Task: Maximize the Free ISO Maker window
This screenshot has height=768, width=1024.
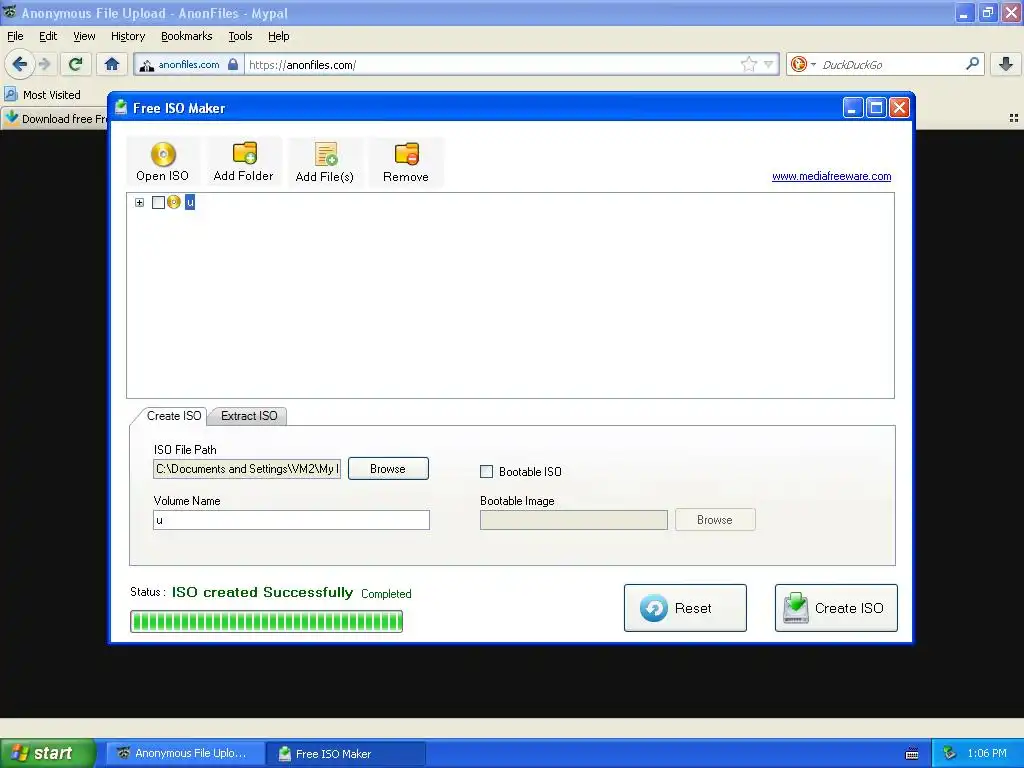Action: point(876,108)
